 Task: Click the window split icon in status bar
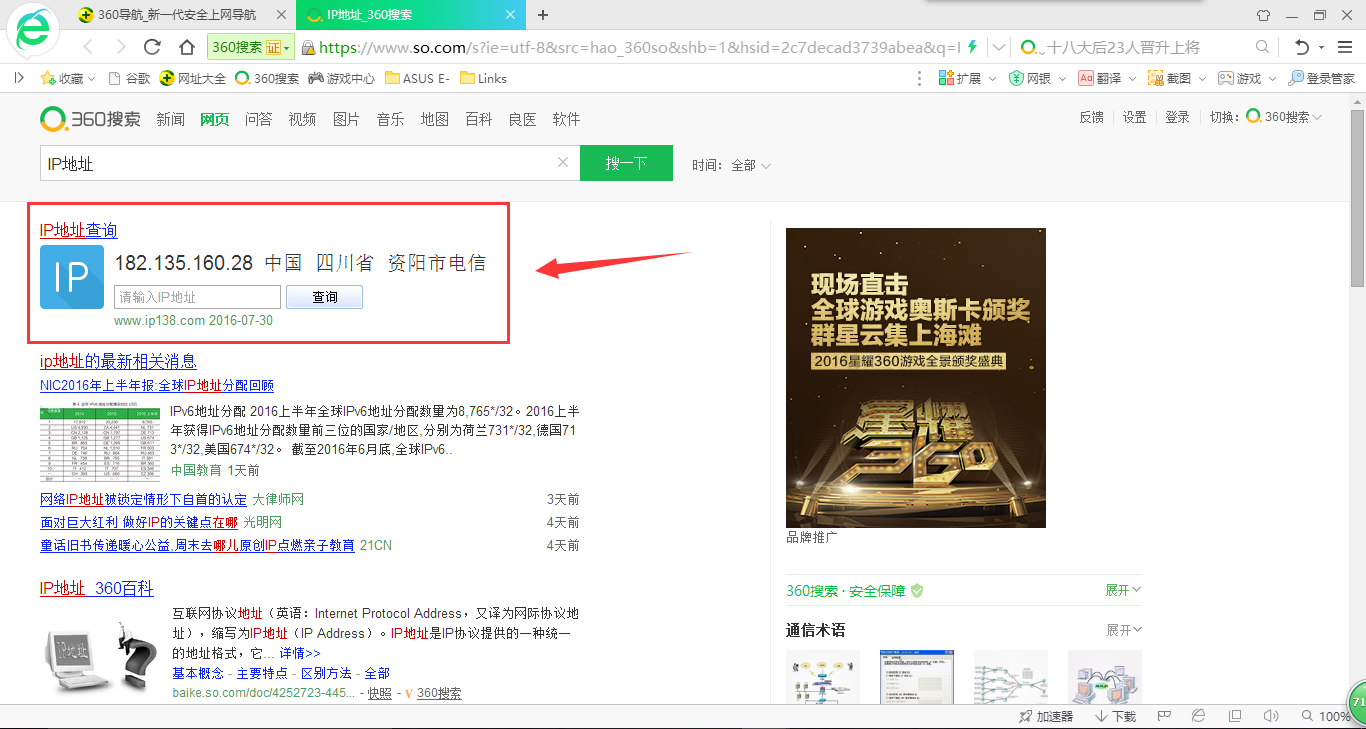[1235, 716]
